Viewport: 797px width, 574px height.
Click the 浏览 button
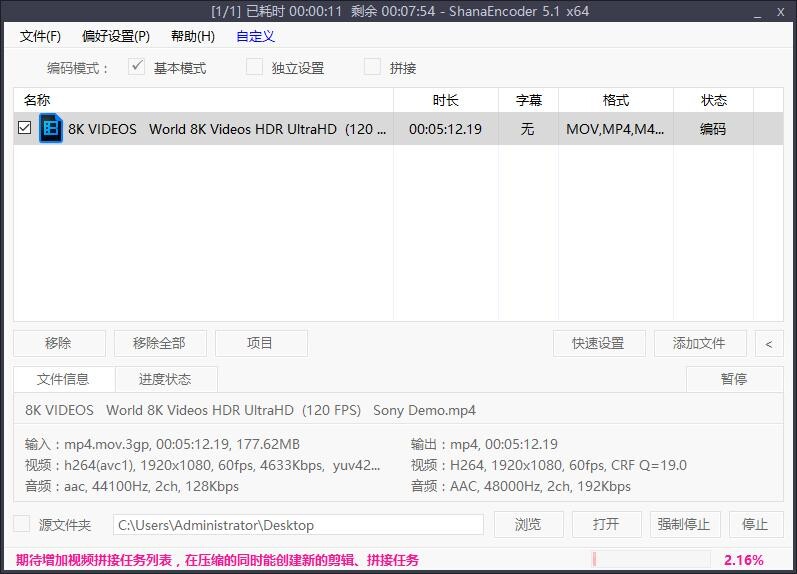tap(528, 524)
